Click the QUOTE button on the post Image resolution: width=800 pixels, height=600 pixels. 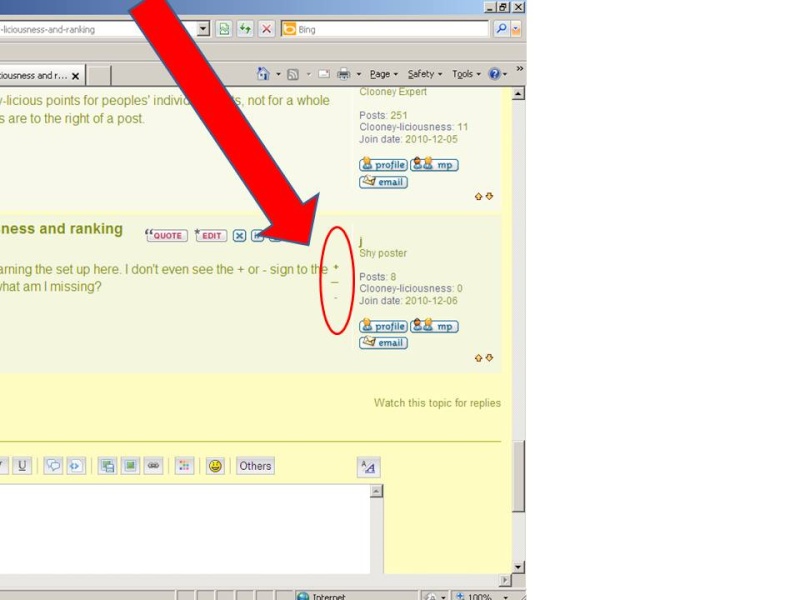(167, 236)
